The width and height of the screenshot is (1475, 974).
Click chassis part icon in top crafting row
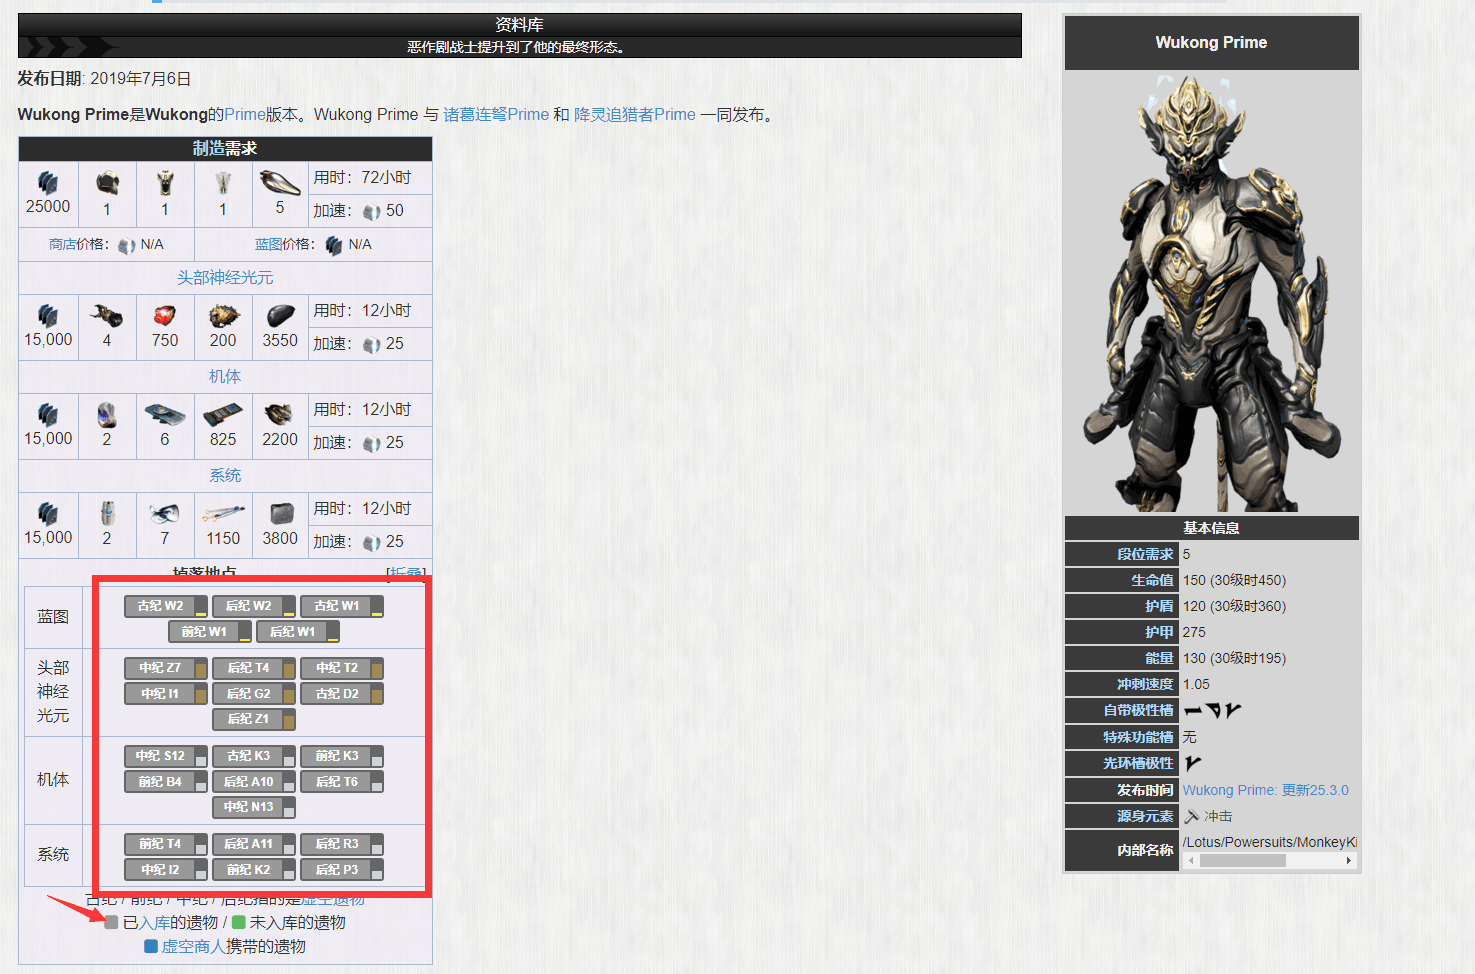click(165, 182)
